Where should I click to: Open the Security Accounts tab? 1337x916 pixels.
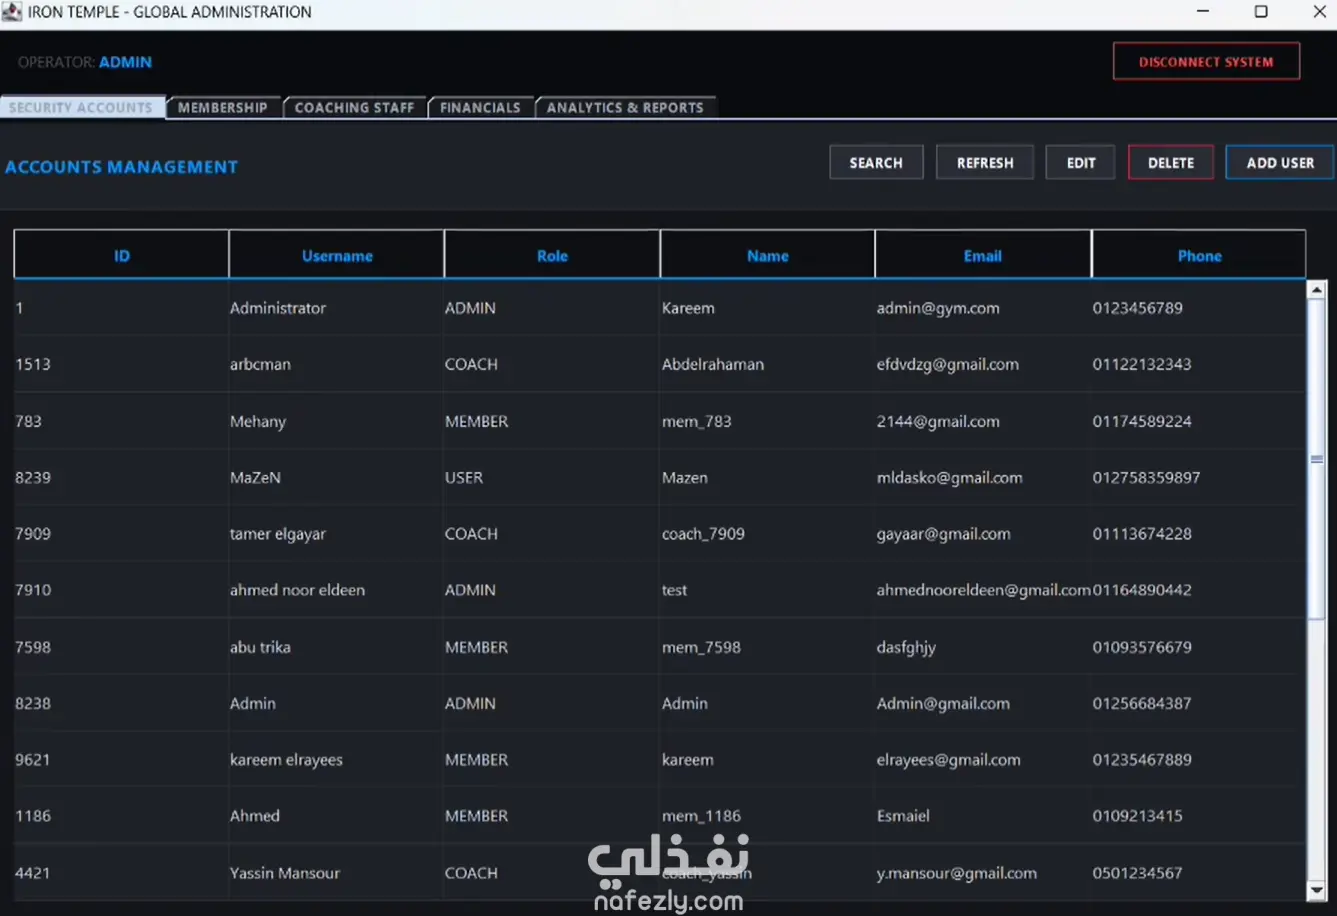pos(81,107)
